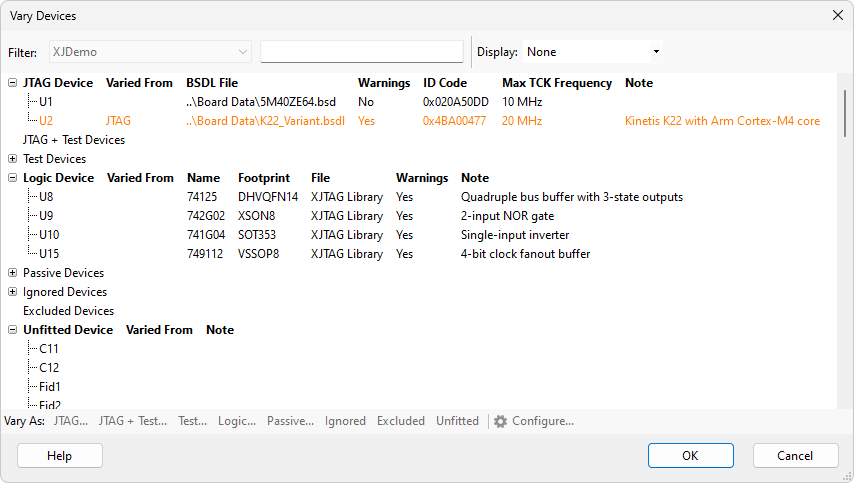Vary selected device as Excluded
Screen dimensions: 854x483
pos(400,422)
